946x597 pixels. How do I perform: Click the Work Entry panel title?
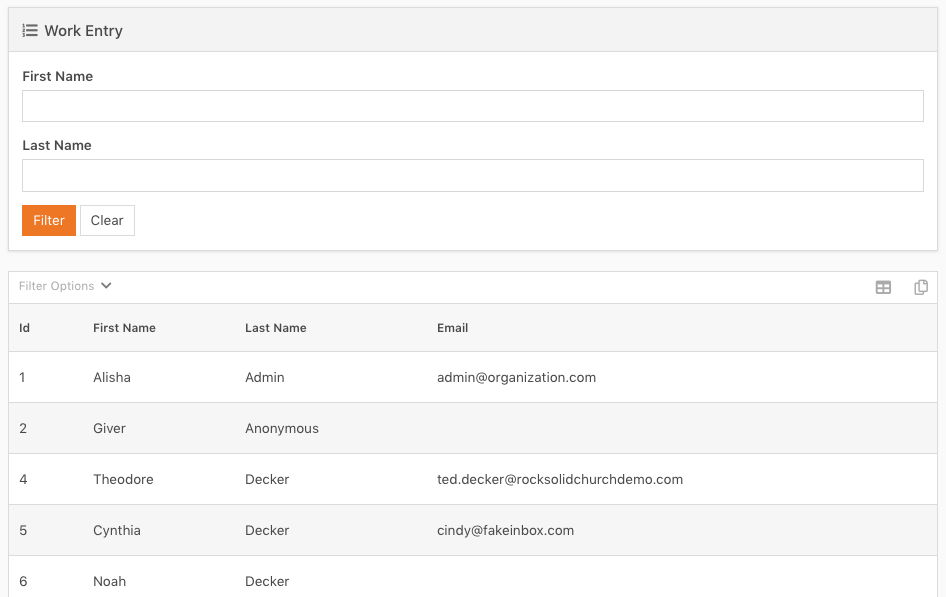83,30
